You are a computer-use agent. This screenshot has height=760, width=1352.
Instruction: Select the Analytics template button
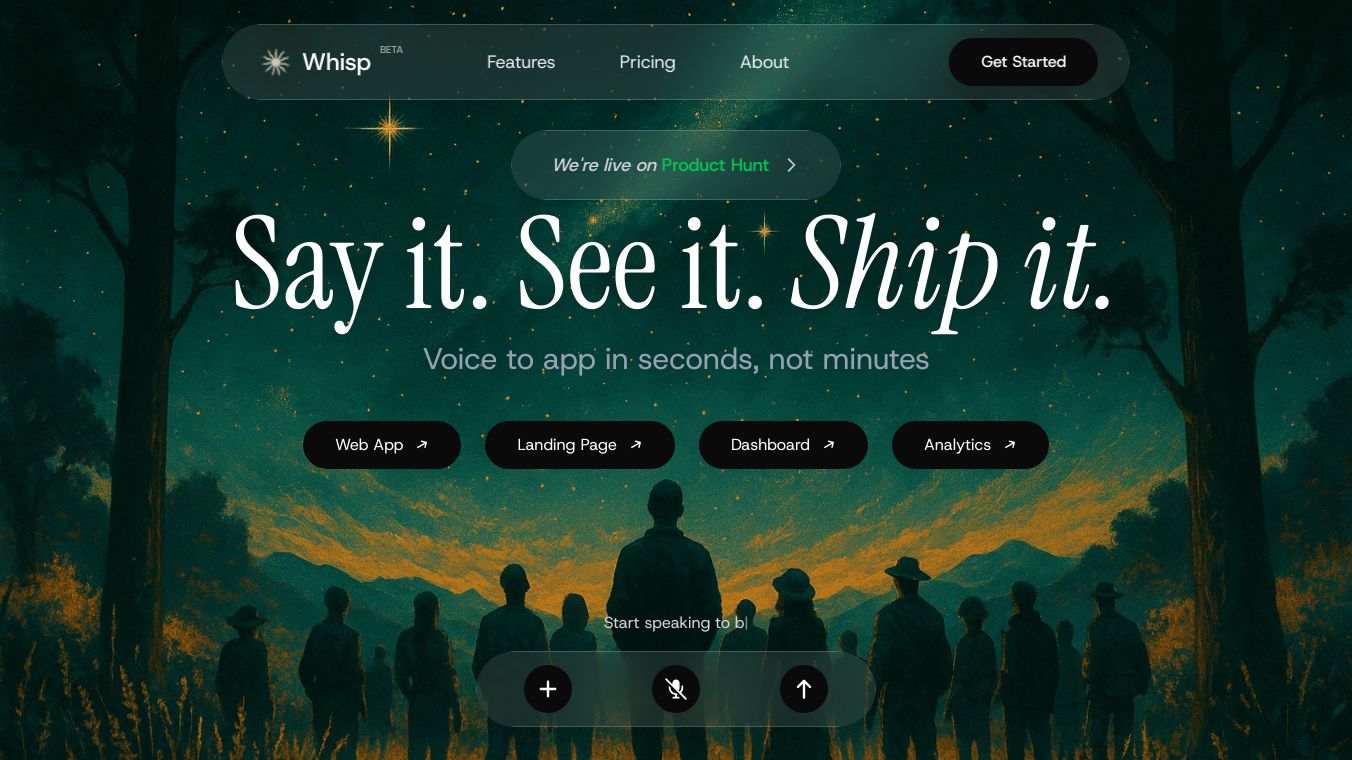tap(970, 445)
